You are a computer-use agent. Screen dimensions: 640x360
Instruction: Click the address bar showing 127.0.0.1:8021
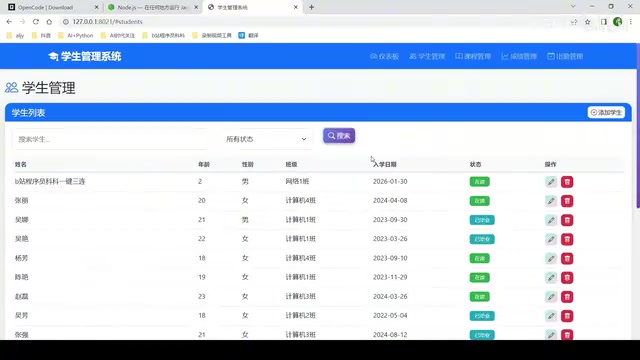tap(107, 22)
